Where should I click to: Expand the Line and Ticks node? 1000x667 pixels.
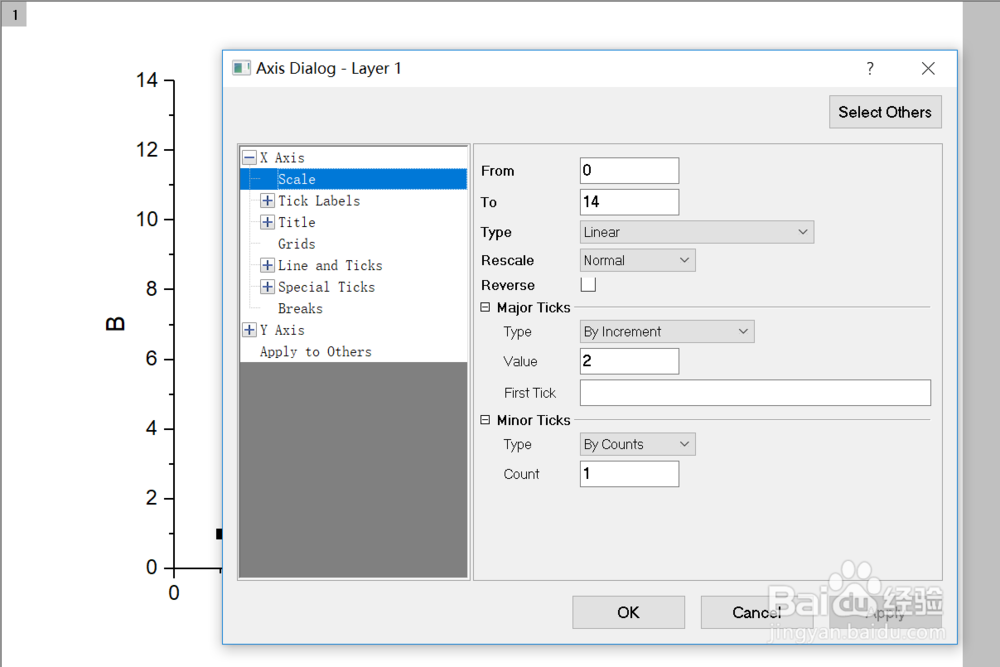pyautogui.click(x=267, y=265)
